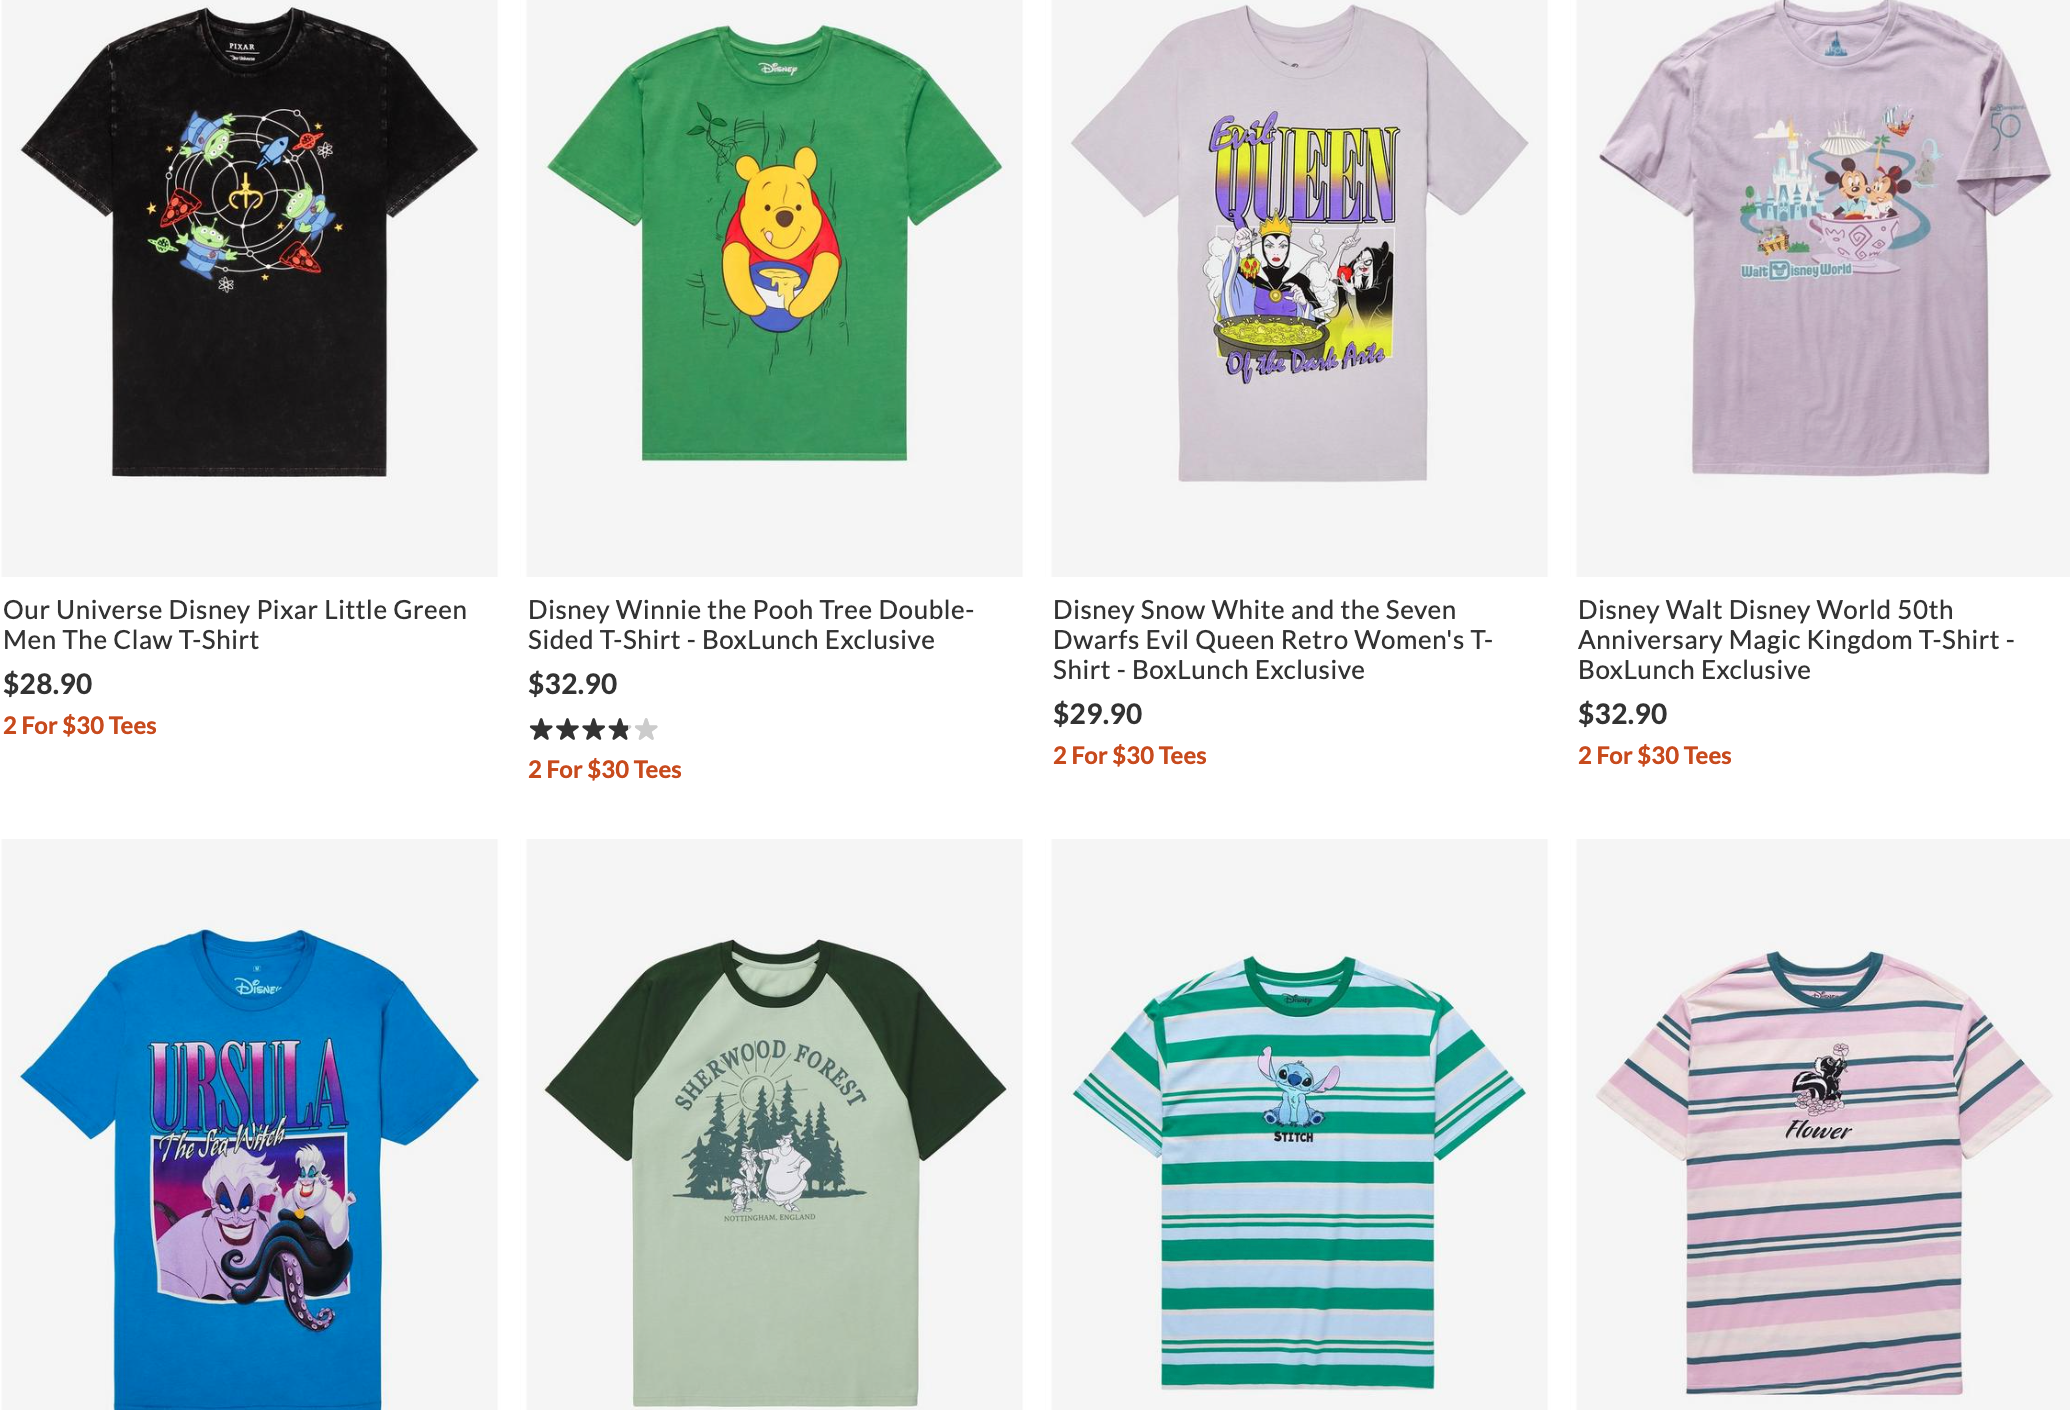Click the $32.90 price of Magic Kingdom shirt
The height and width of the screenshot is (1410, 2070).
(1623, 714)
